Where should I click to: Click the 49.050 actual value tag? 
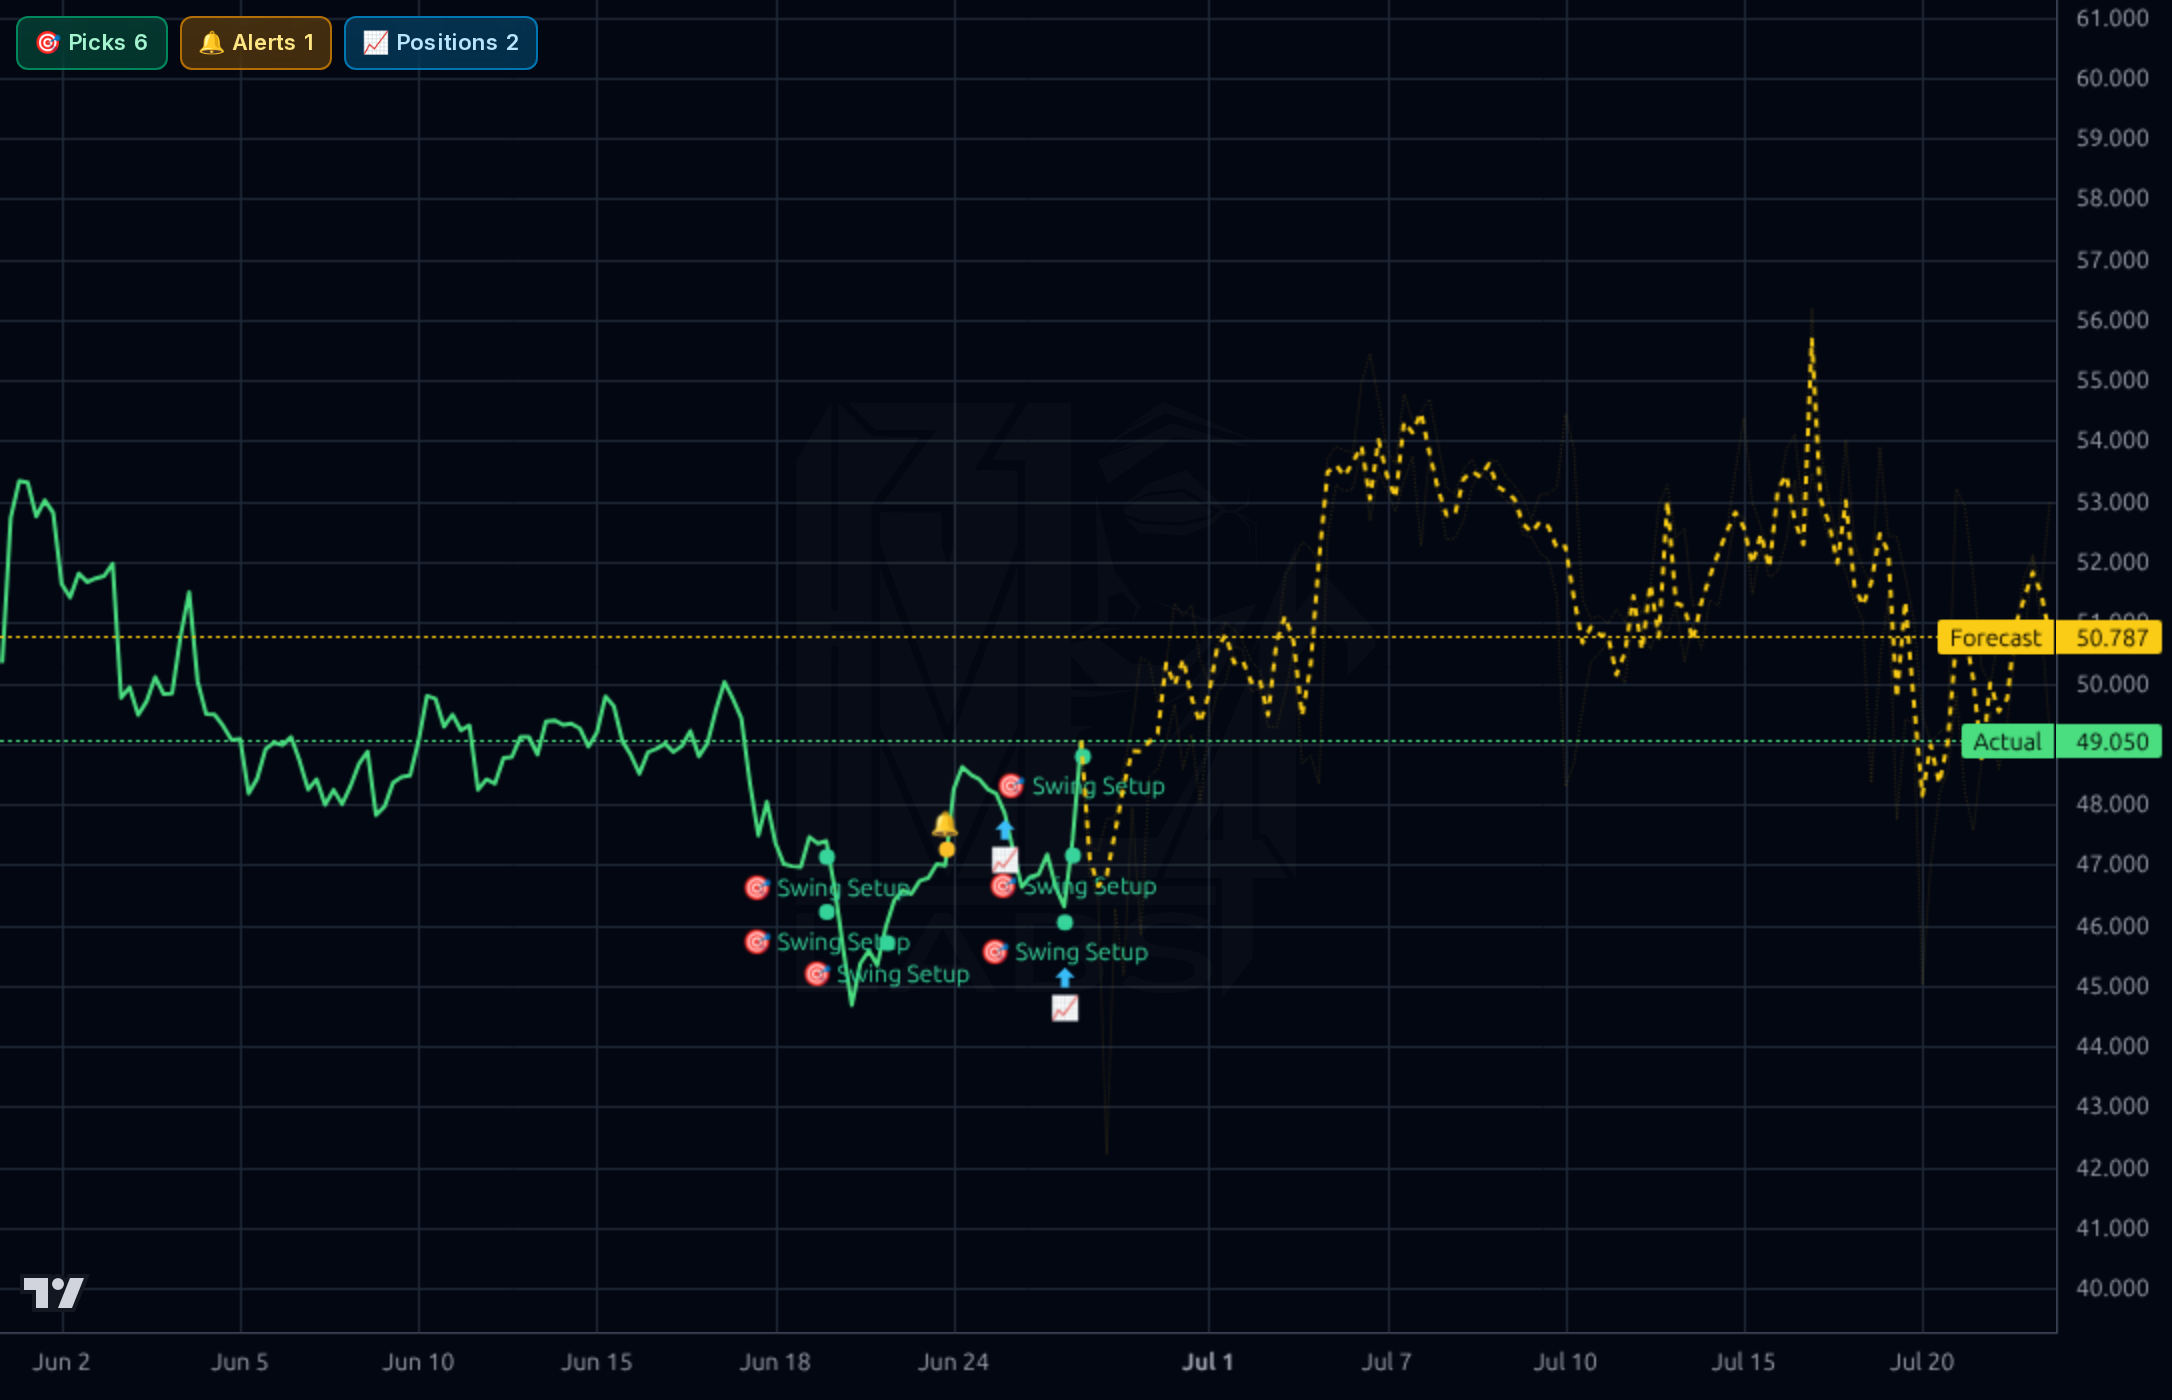click(2111, 742)
